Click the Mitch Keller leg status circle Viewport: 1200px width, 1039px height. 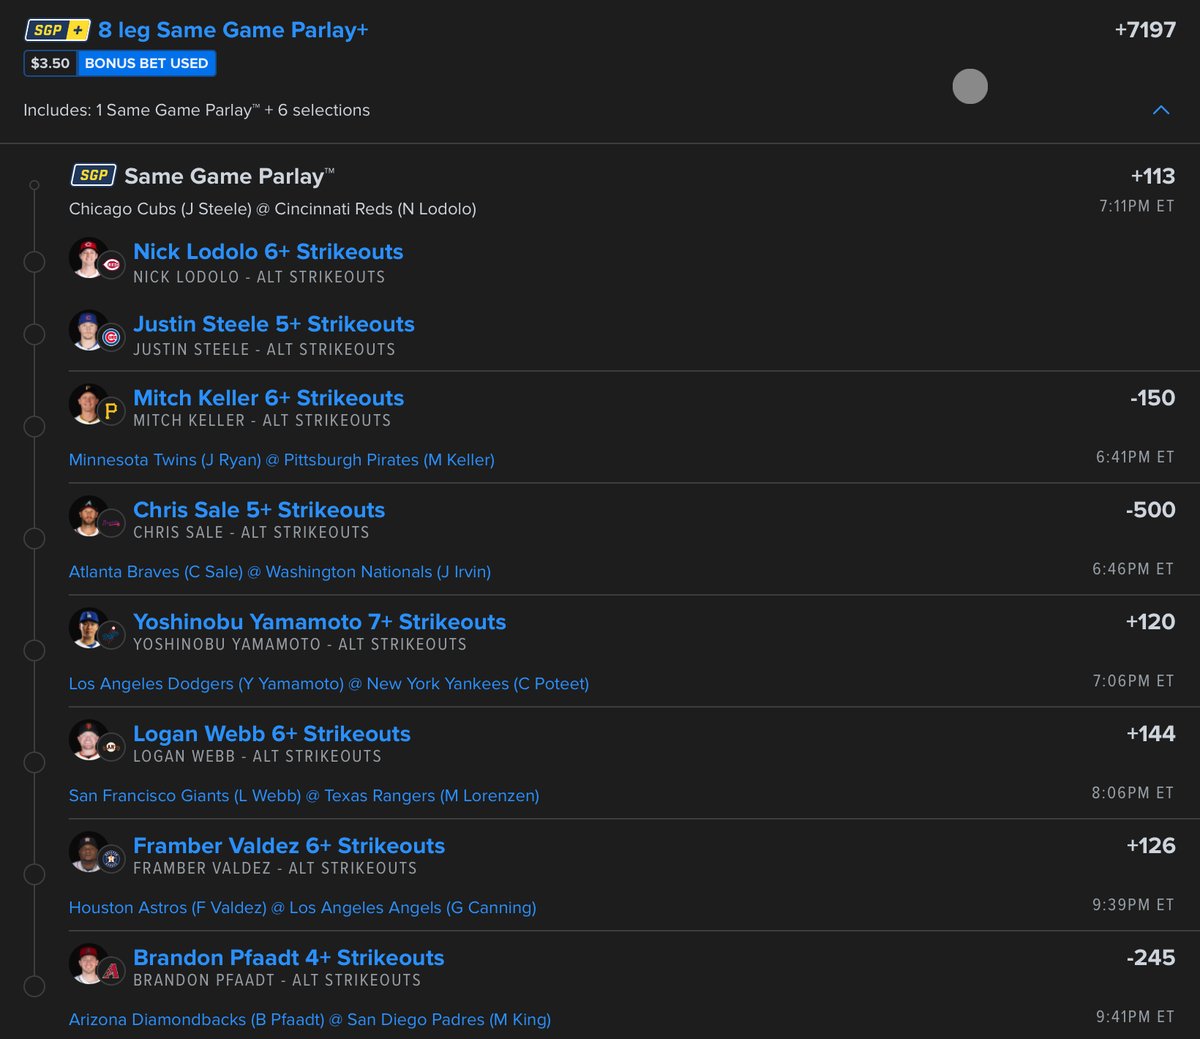[34, 427]
